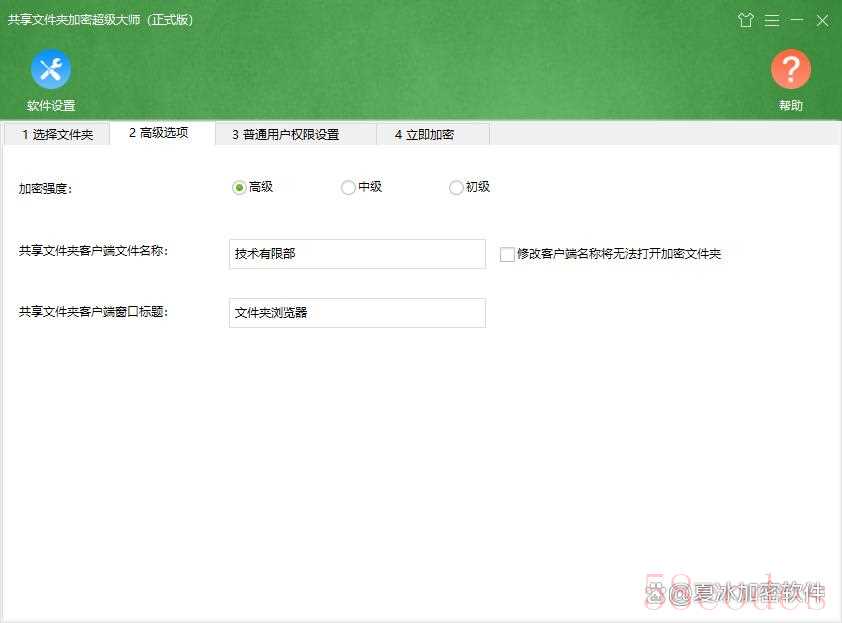Image resolution: width=842 pixels, height=623 pixels.
Task: Open the skin shirt icon in title bar
Action: click(745, 20)
